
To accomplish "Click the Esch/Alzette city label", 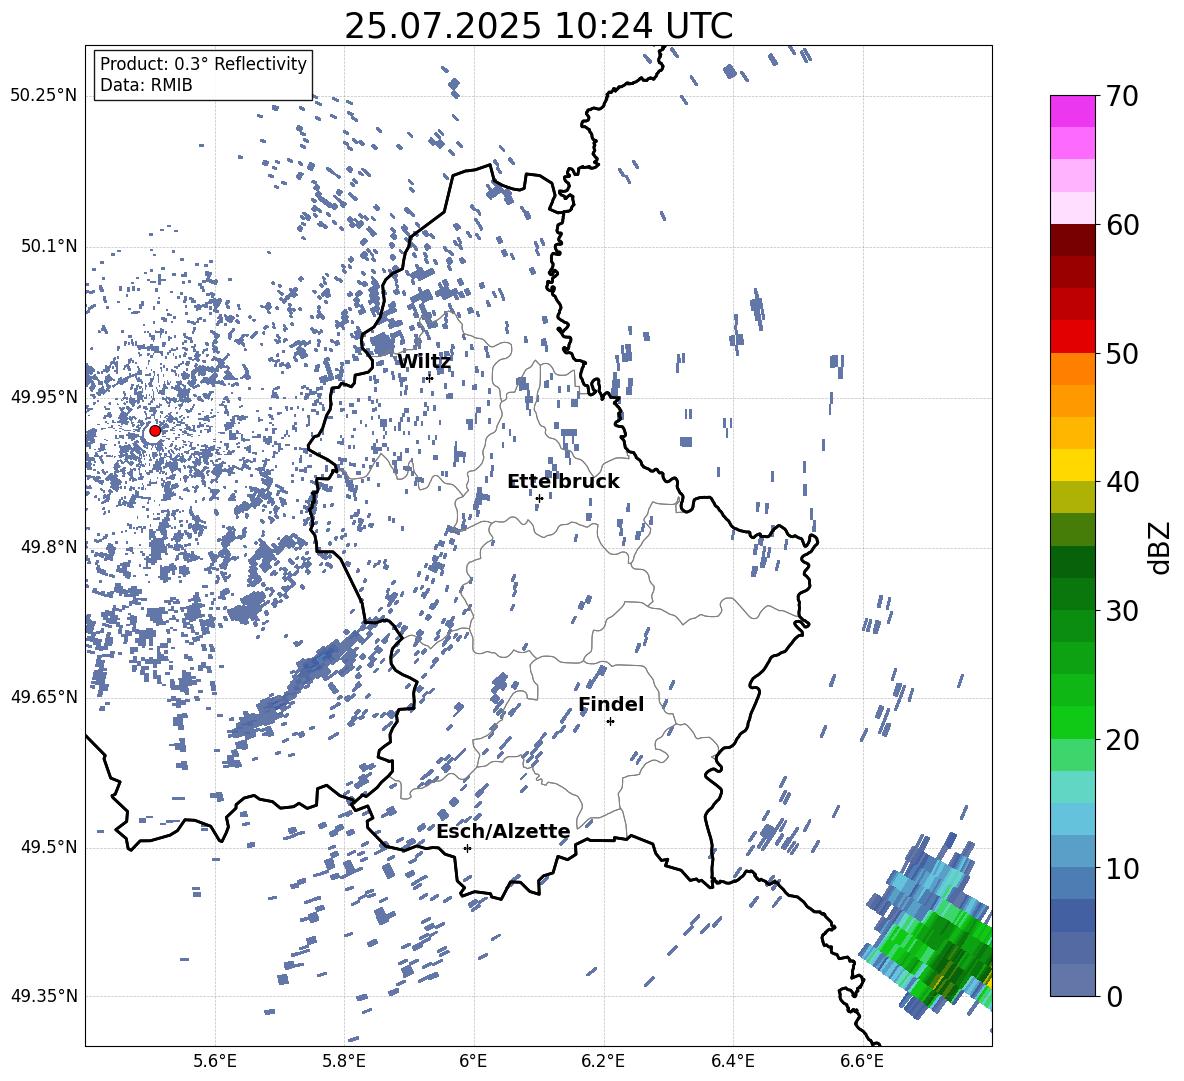I will [503, 832].
